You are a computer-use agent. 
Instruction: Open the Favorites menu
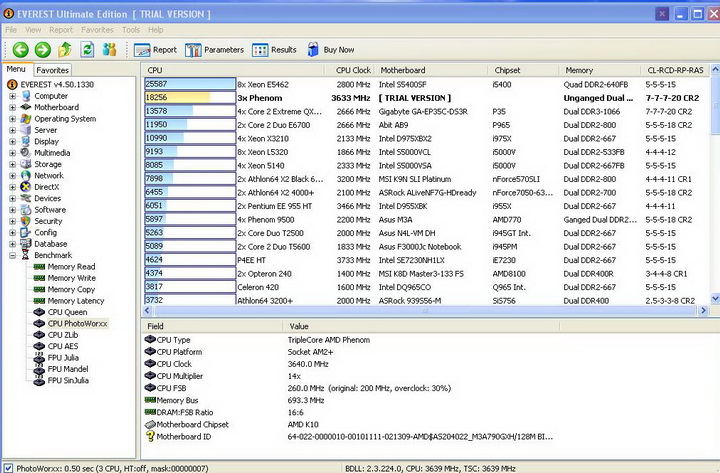[x=97, y=30]
